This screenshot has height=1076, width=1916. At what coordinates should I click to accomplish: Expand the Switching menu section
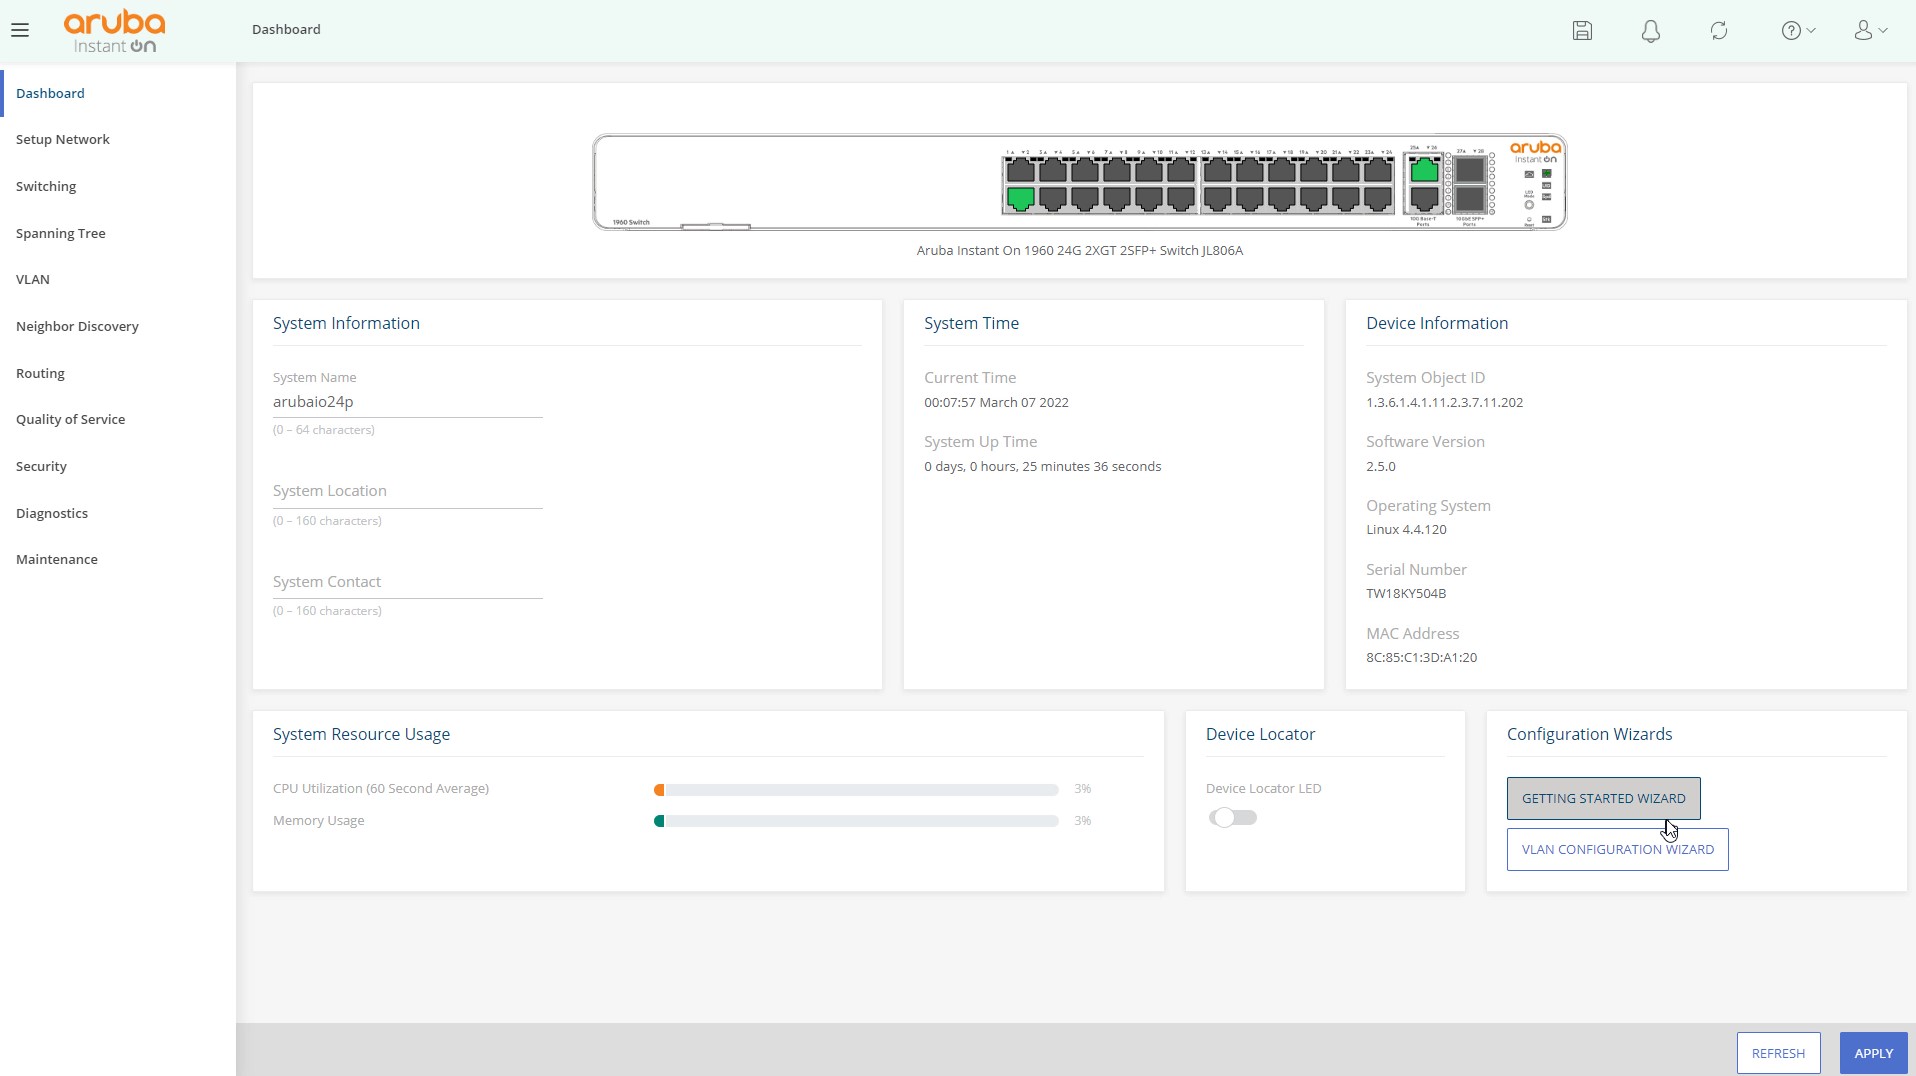(x=46, y=186)
